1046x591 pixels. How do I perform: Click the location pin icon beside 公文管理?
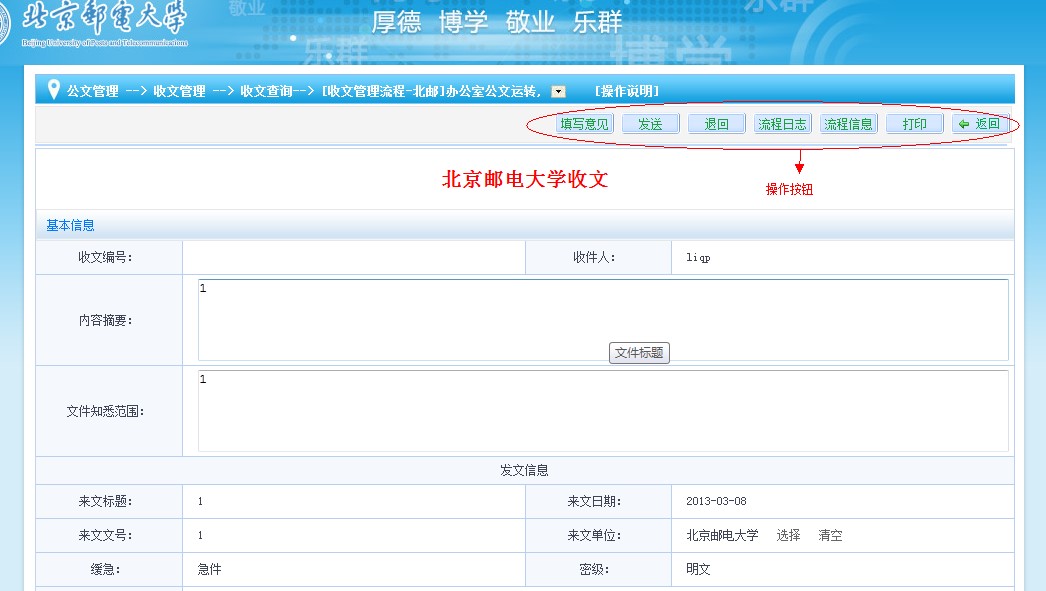point(54,89)
